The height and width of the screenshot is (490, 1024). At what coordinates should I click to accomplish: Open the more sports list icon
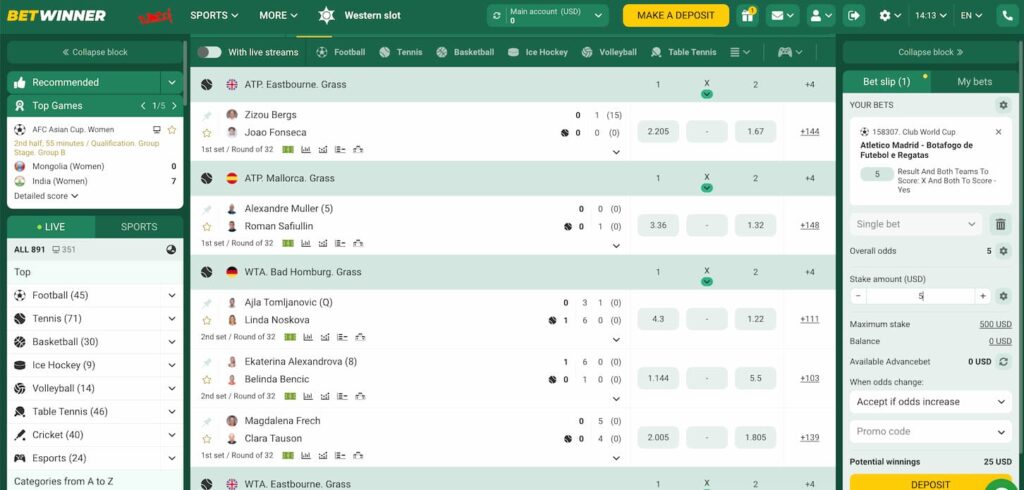click(x=739, y=52)
